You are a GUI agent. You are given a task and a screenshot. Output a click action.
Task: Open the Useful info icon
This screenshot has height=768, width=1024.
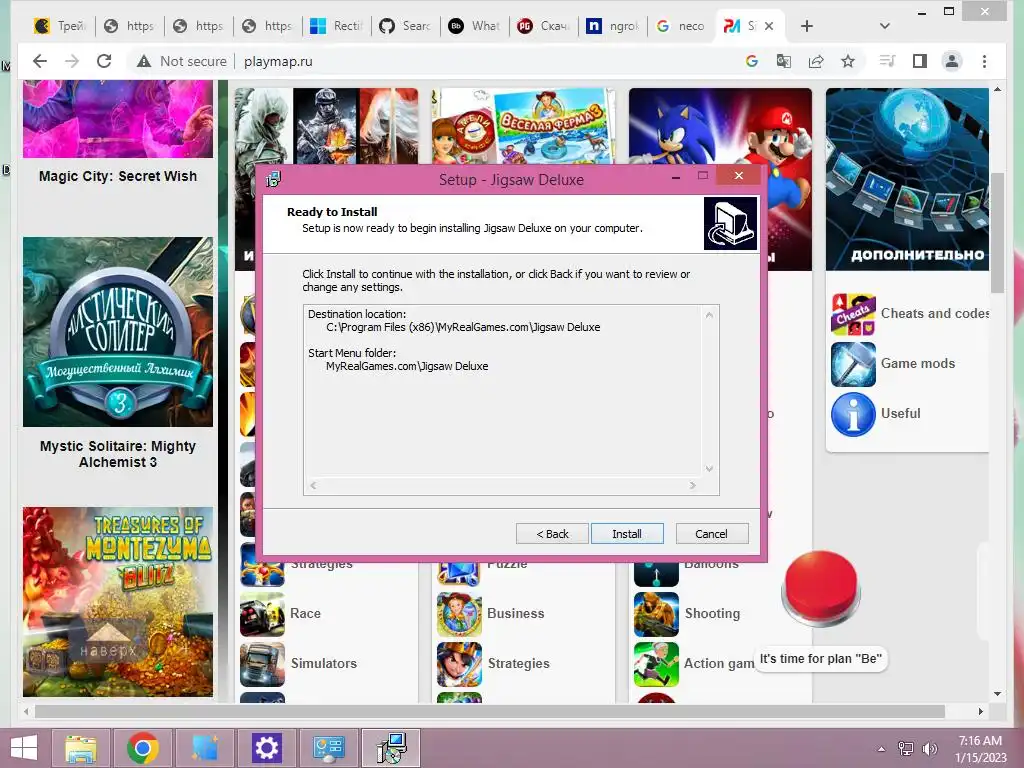853,414
